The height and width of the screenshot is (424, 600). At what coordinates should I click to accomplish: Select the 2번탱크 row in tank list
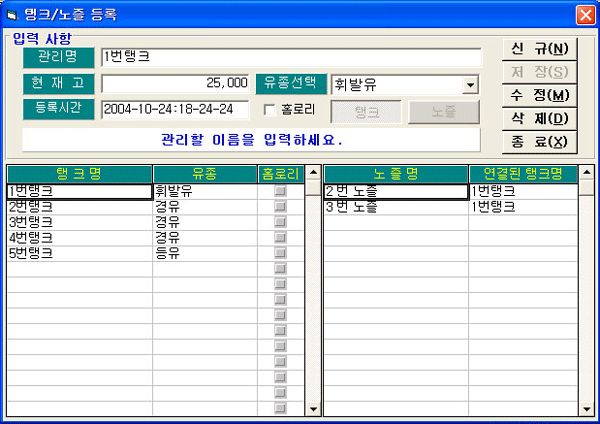click(80, 207)
